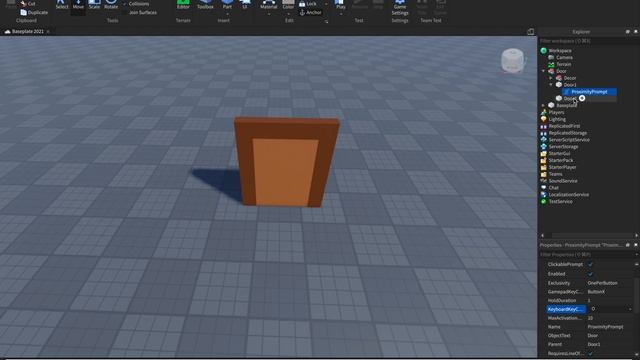
Task: Select Chat service in the Explorer
Action: click(553, 188)
